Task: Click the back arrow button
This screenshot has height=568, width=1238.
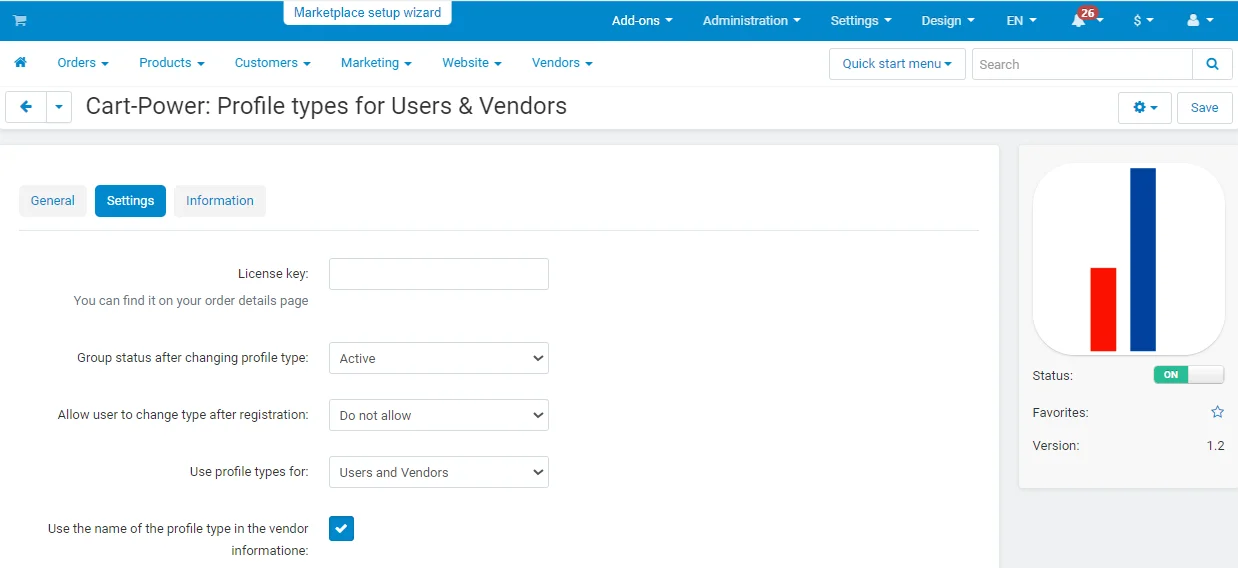Action: point(26,107)
